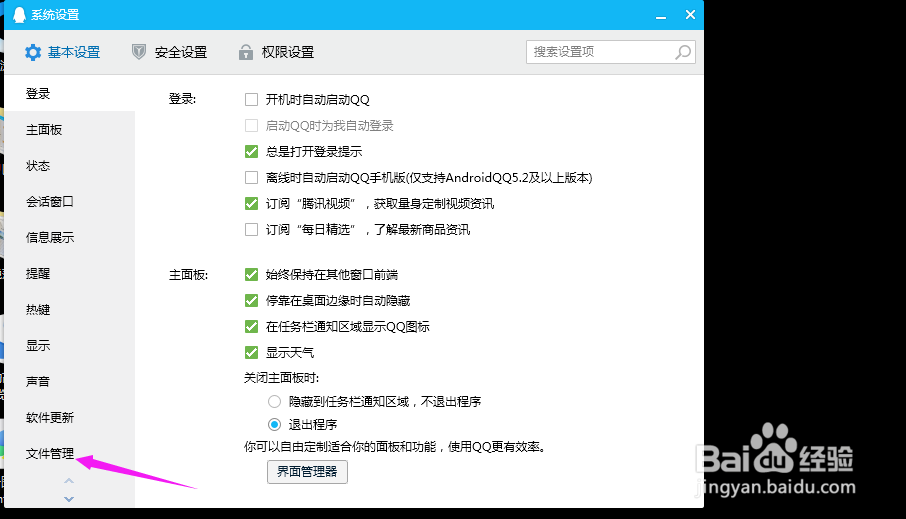This screenshot has height=519, width=906.
Task: Uncheck 在任务栏通知区域显示QQ图标
Action: tap(251, 327)
